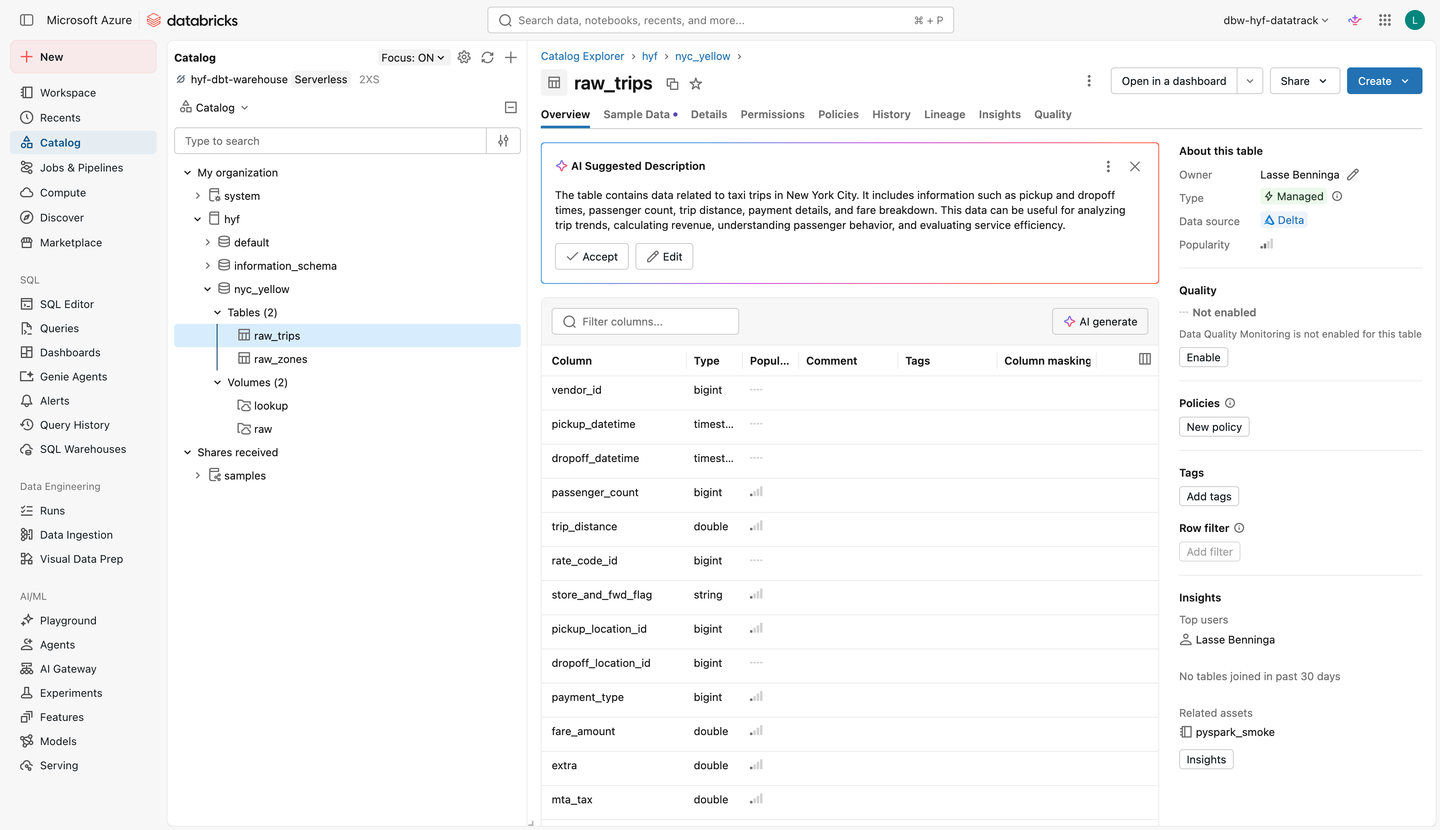This screenshot has width=1440, height=830.
Task: Open the Permissions tab
Action: coord(772,115)
